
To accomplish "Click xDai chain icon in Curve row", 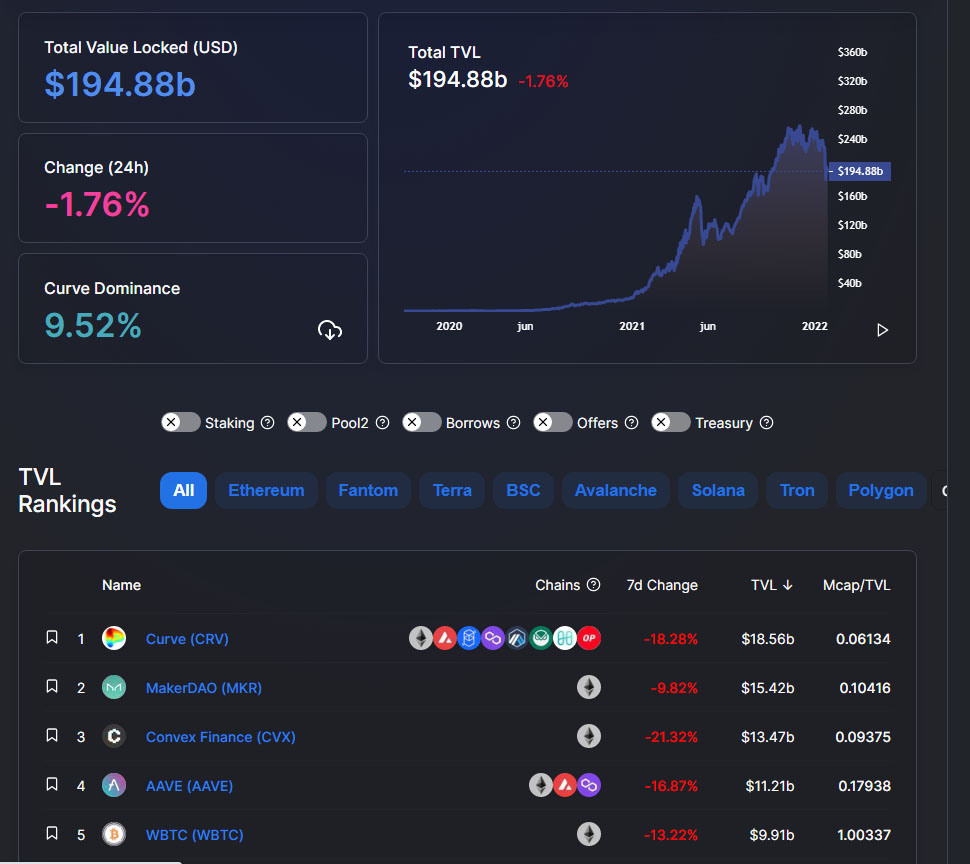I will point(541,638).
